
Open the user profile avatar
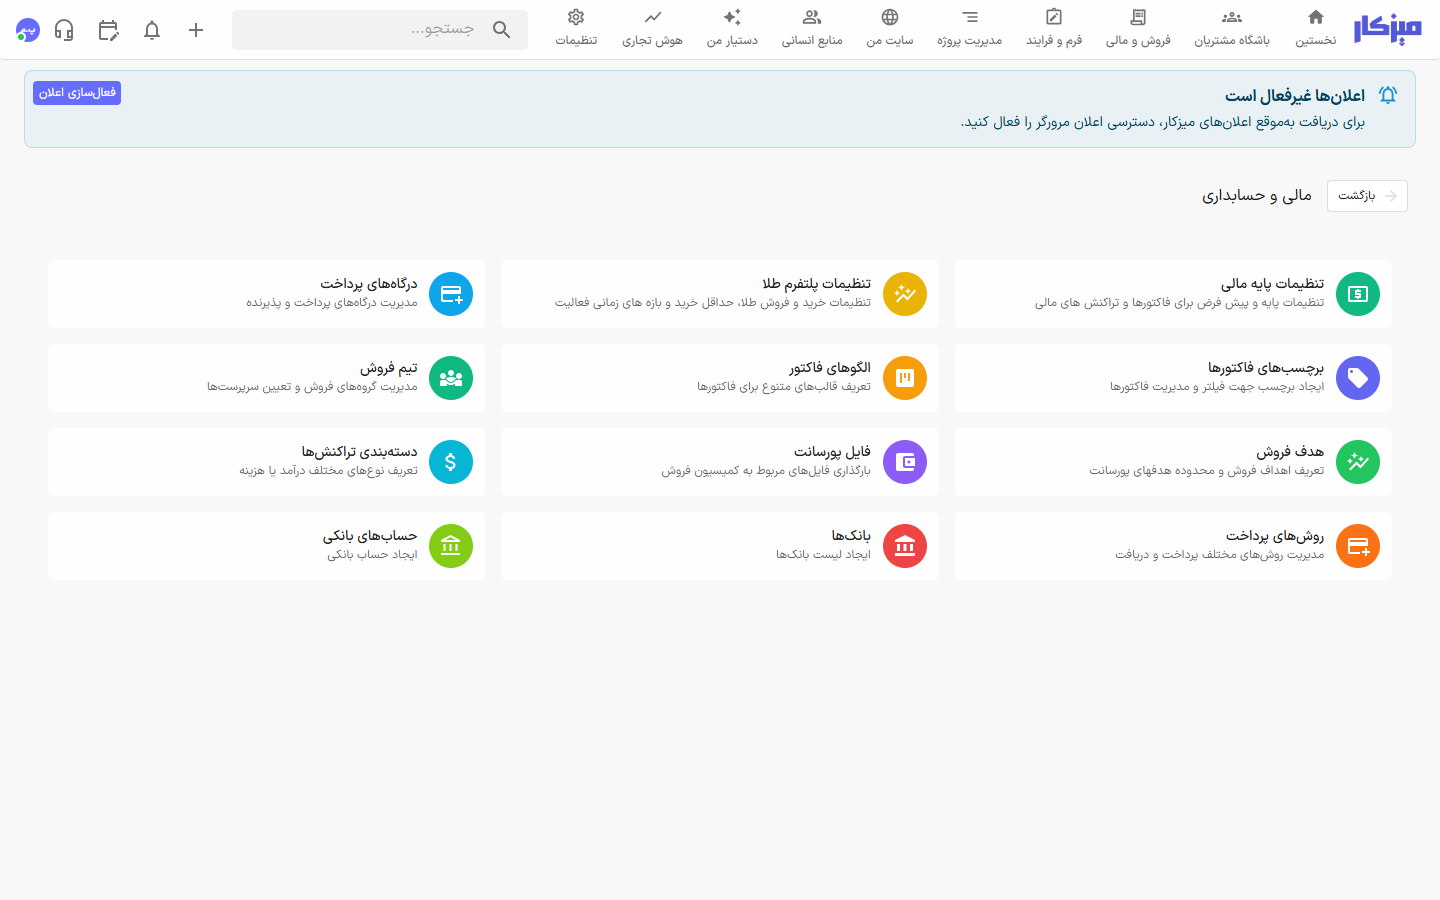(x=28, y=30)
